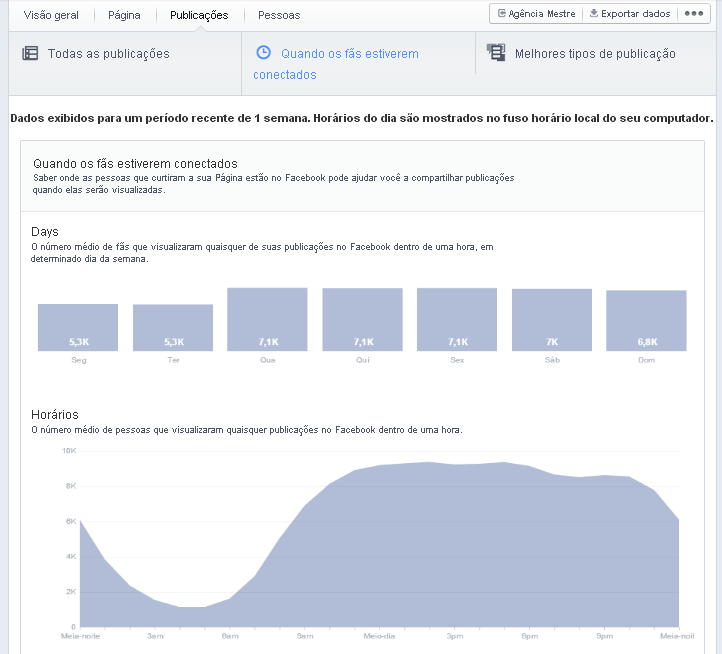Go to the Pessoas tab
The width and height of the screenshot is (722, 654).
pos(279,15)
